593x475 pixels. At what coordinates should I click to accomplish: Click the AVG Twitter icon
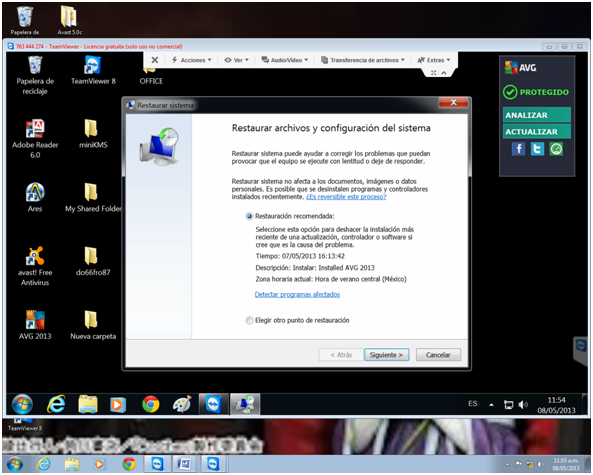point(537,149)
